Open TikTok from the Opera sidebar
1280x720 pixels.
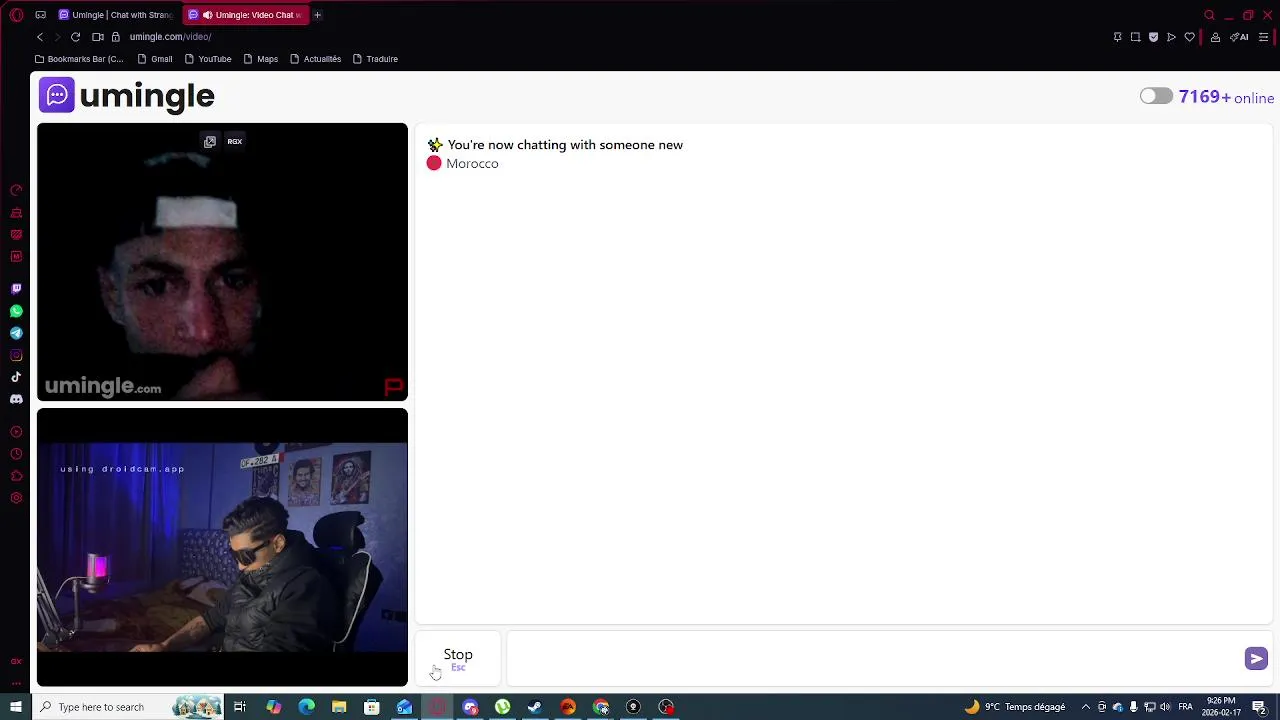16,377
